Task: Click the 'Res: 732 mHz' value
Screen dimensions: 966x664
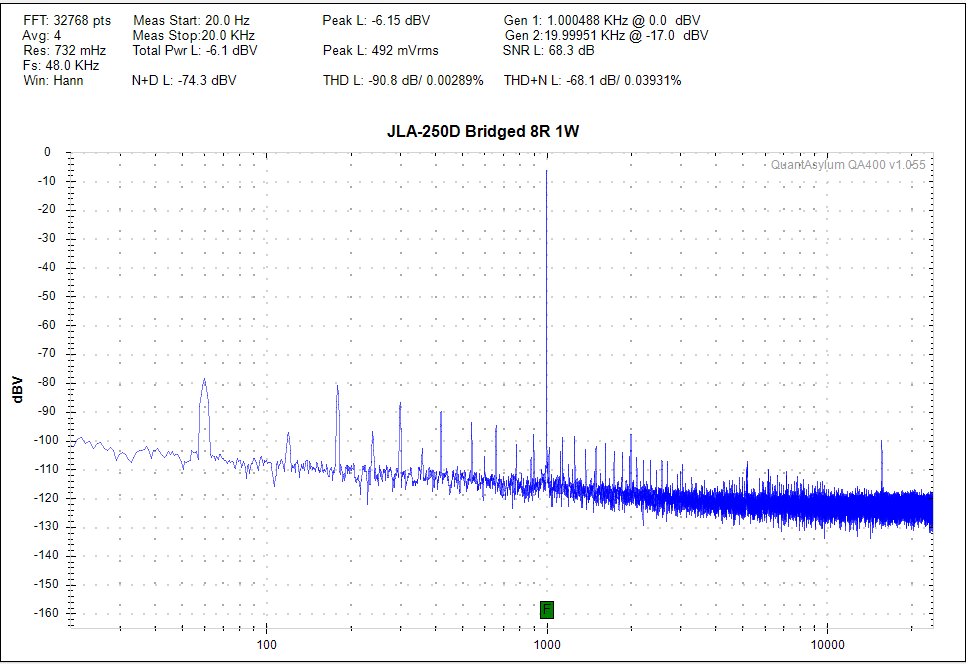Action: 65,51
